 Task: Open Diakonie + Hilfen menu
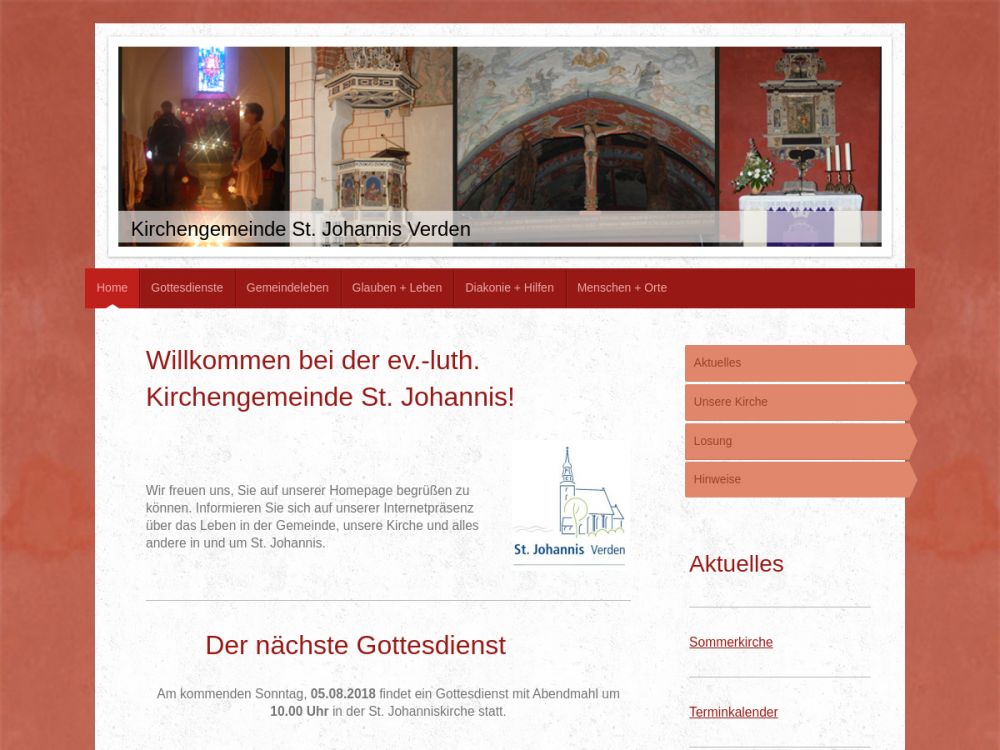click(509, 288)
